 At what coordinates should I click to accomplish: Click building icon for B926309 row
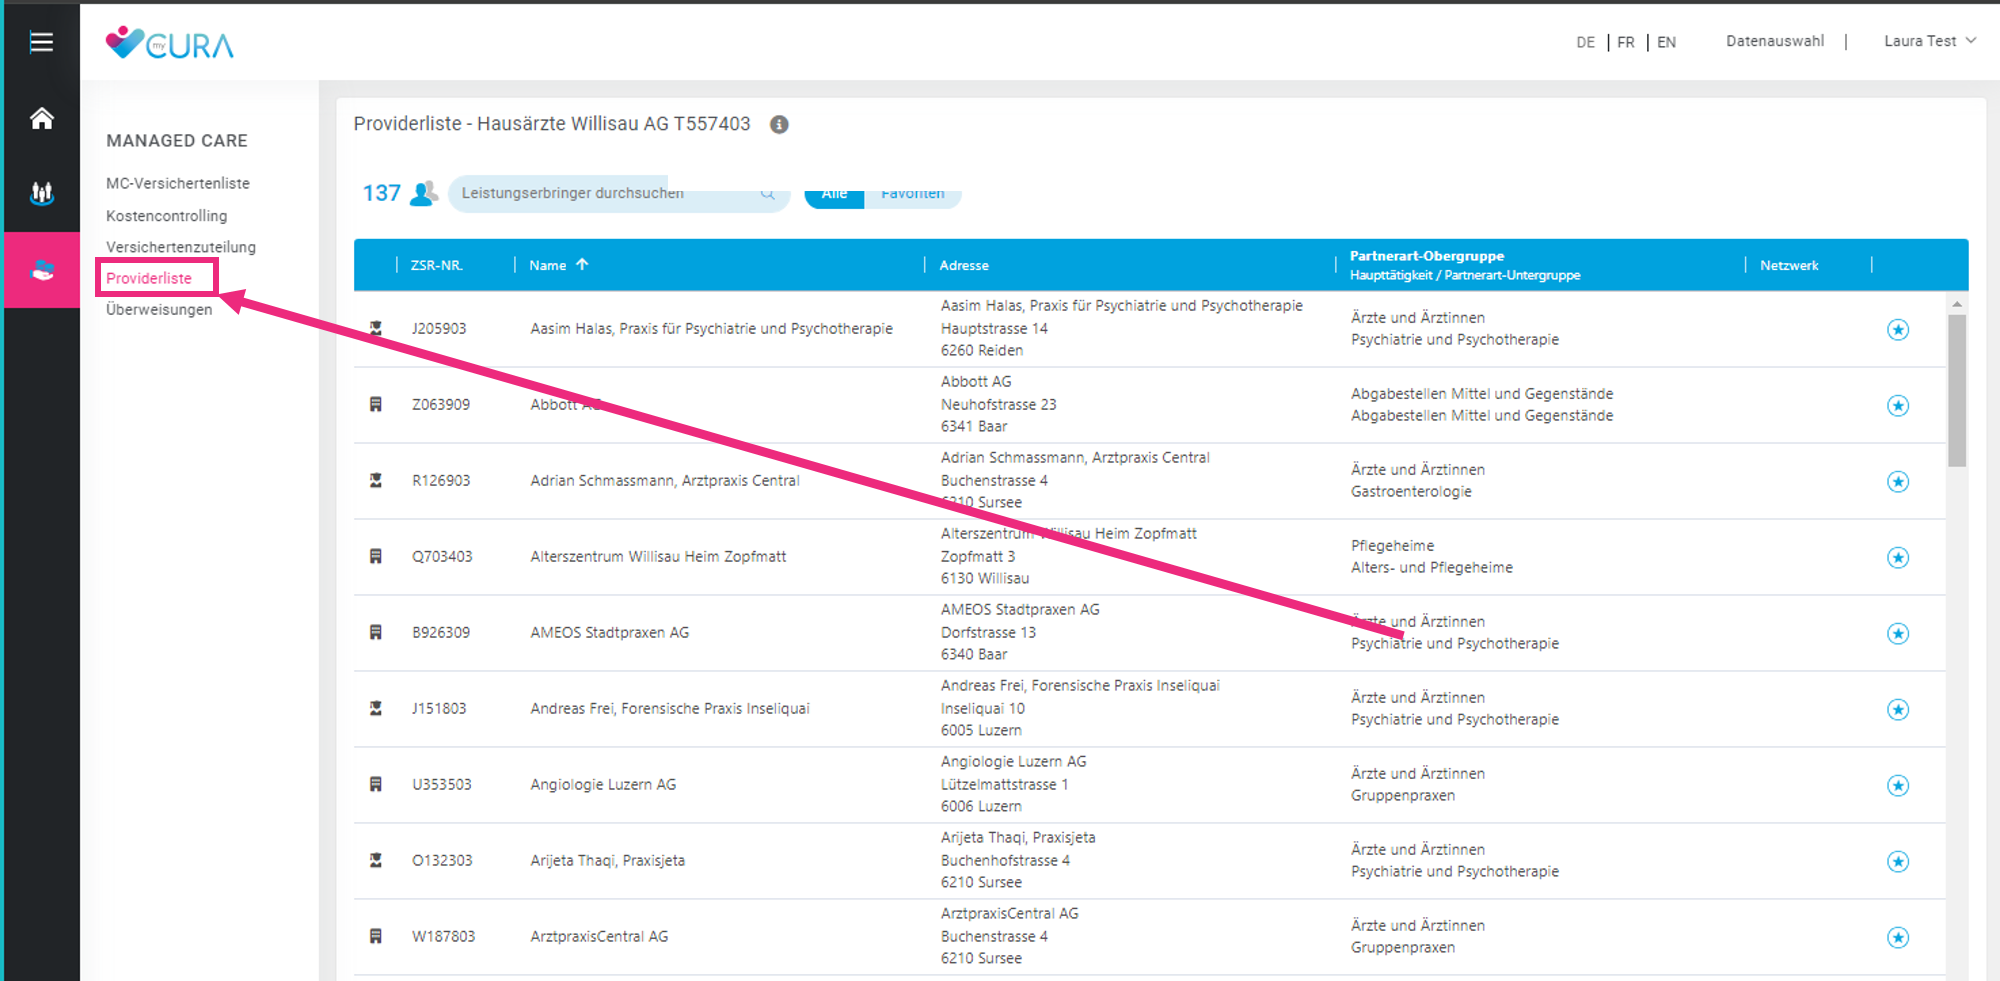pyautogui.click(x=376, y=632)
